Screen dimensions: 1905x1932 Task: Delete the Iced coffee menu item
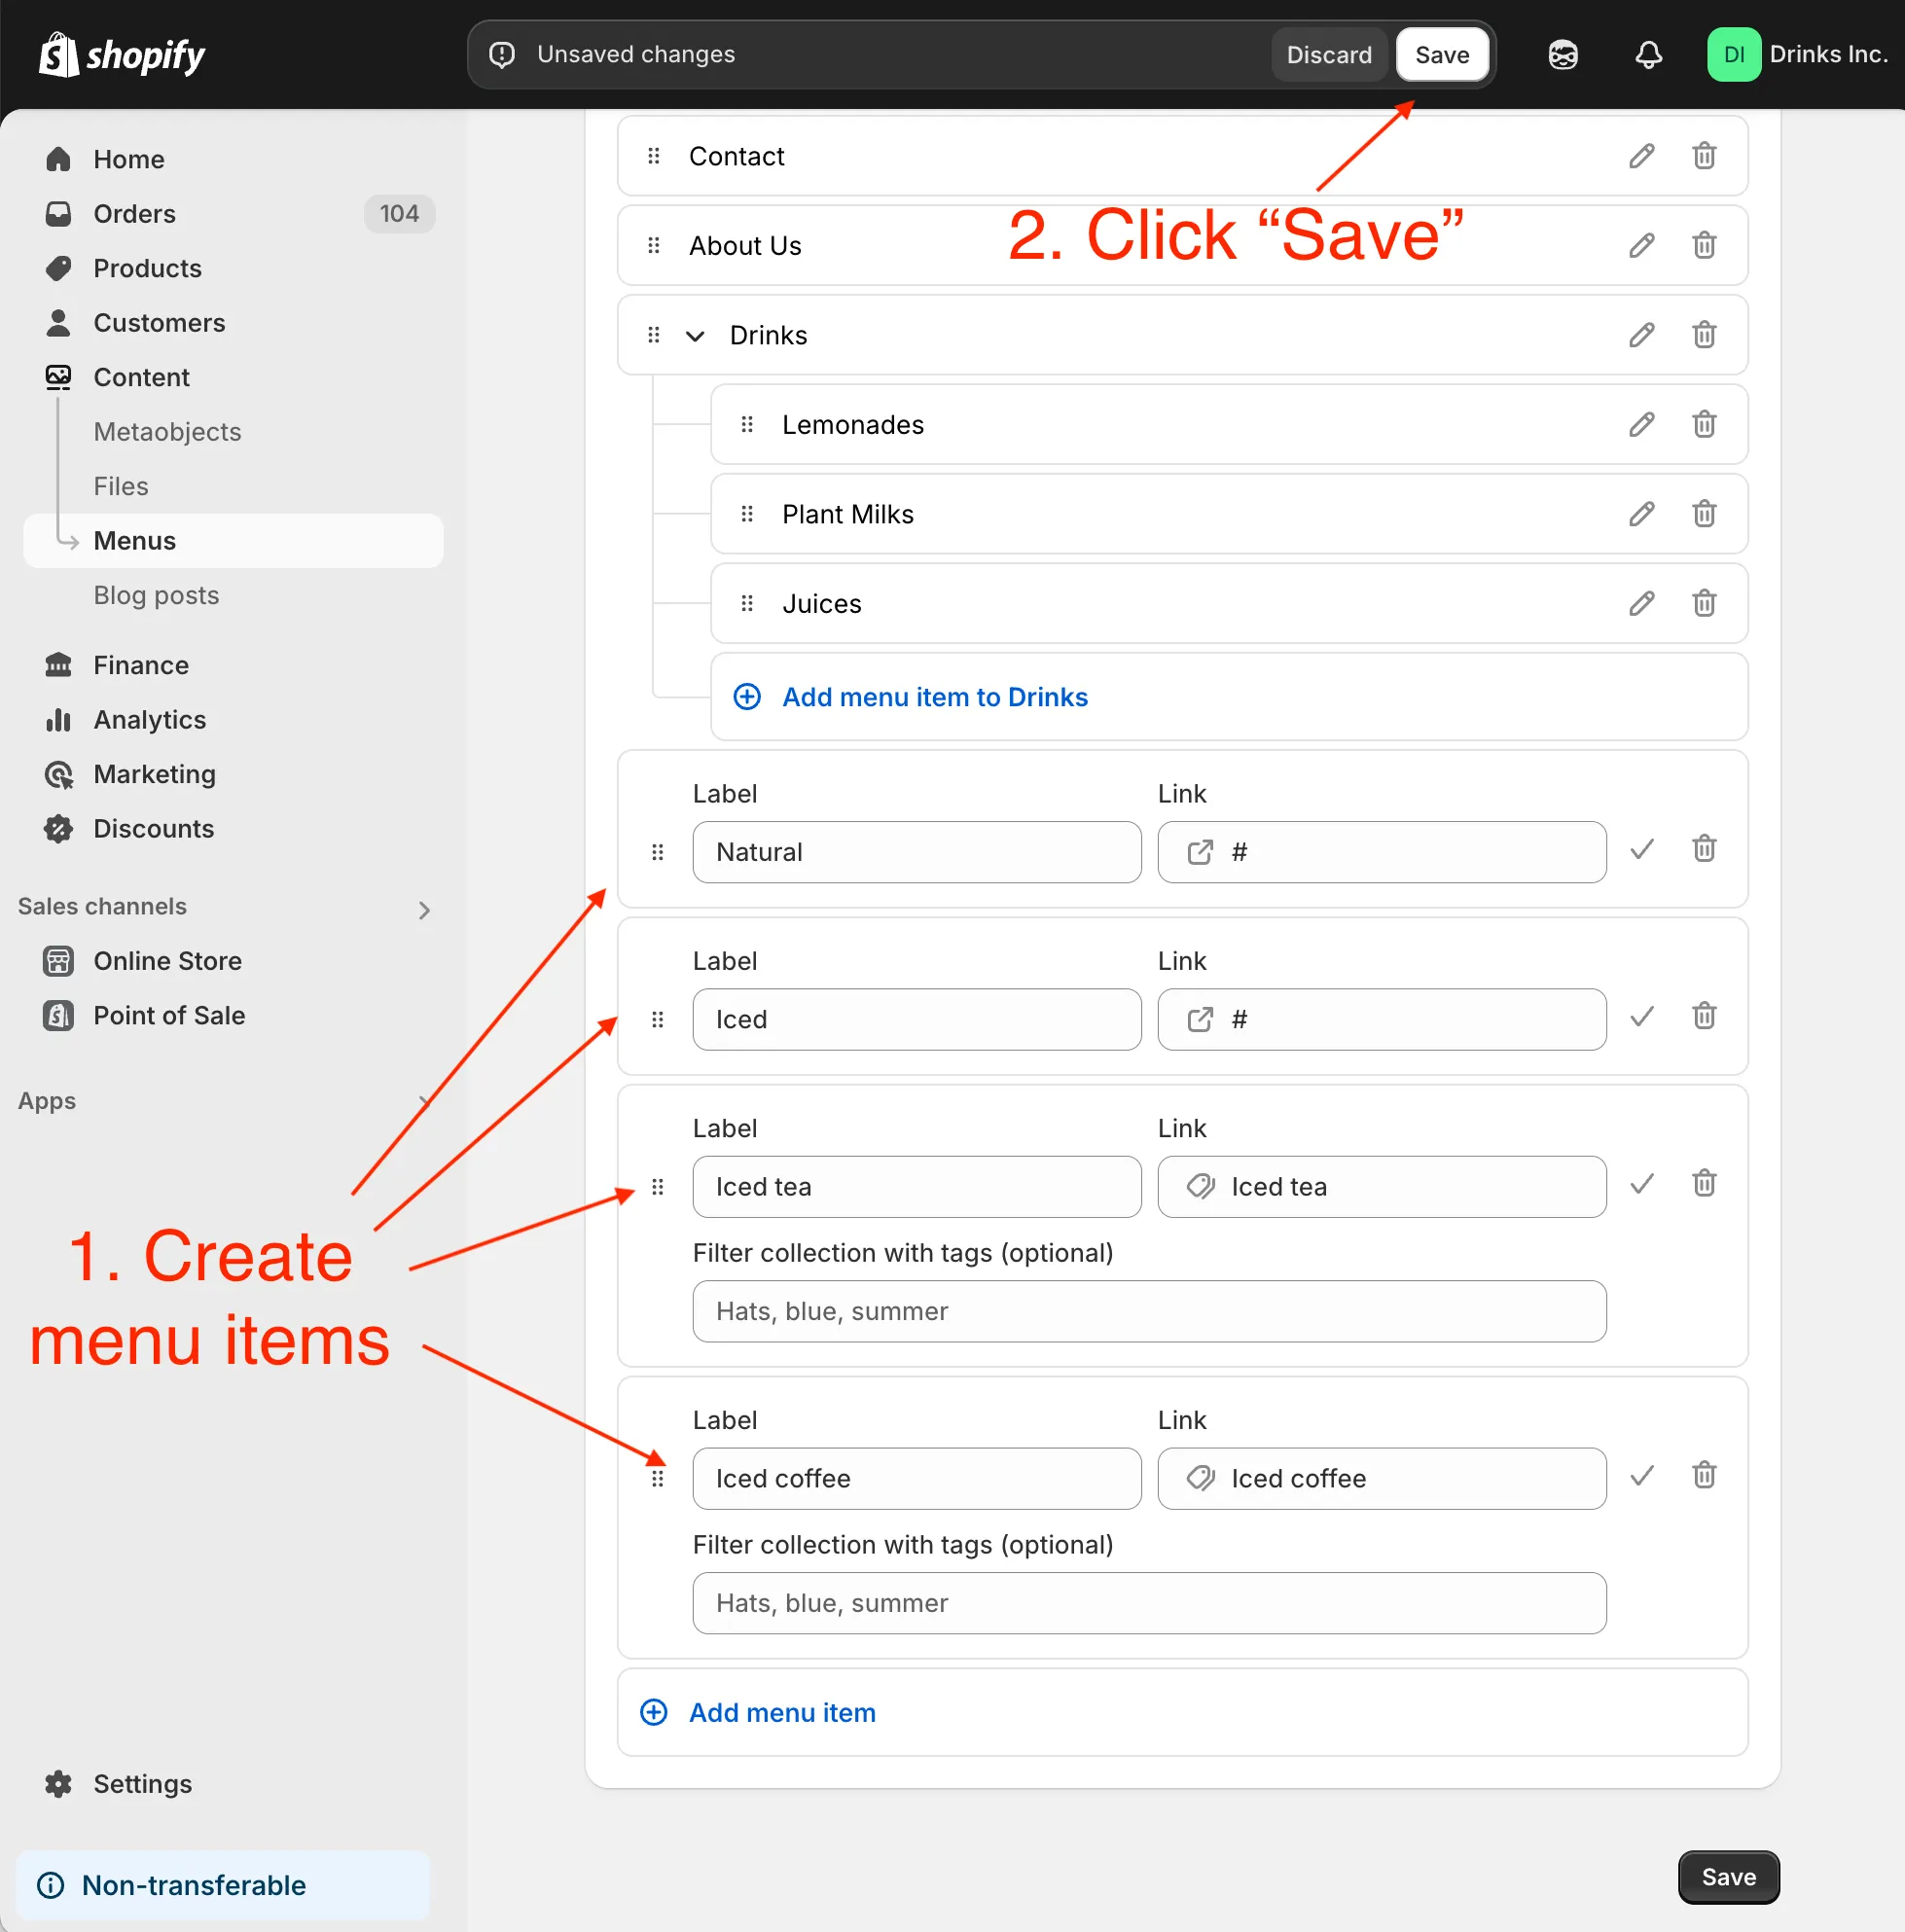coord(1704,1475)
